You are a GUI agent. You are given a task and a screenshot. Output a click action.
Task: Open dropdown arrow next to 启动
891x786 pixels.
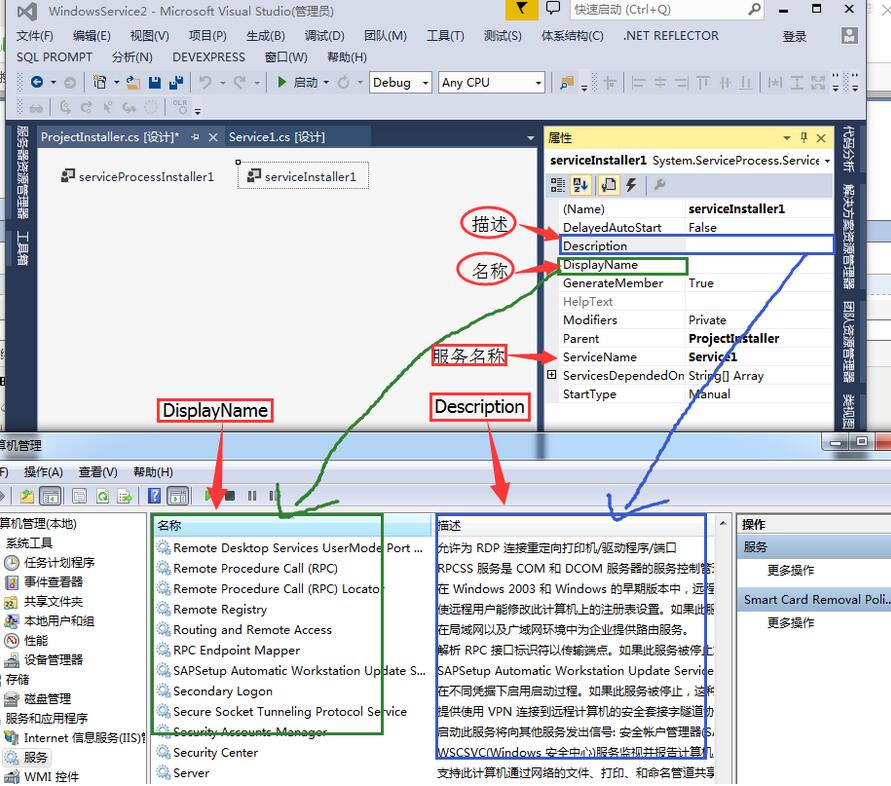[326, 83]
